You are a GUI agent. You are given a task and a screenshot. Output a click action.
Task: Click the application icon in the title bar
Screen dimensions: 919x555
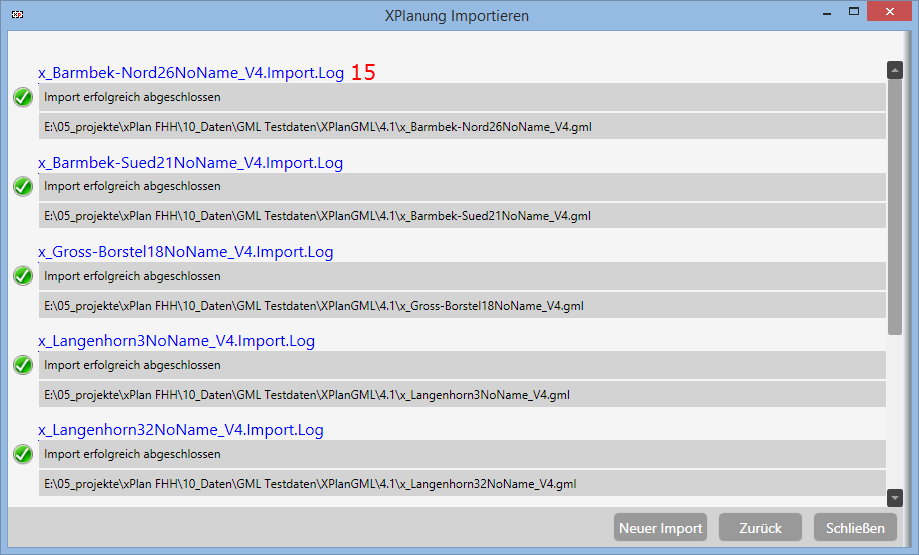pos(17,16)
